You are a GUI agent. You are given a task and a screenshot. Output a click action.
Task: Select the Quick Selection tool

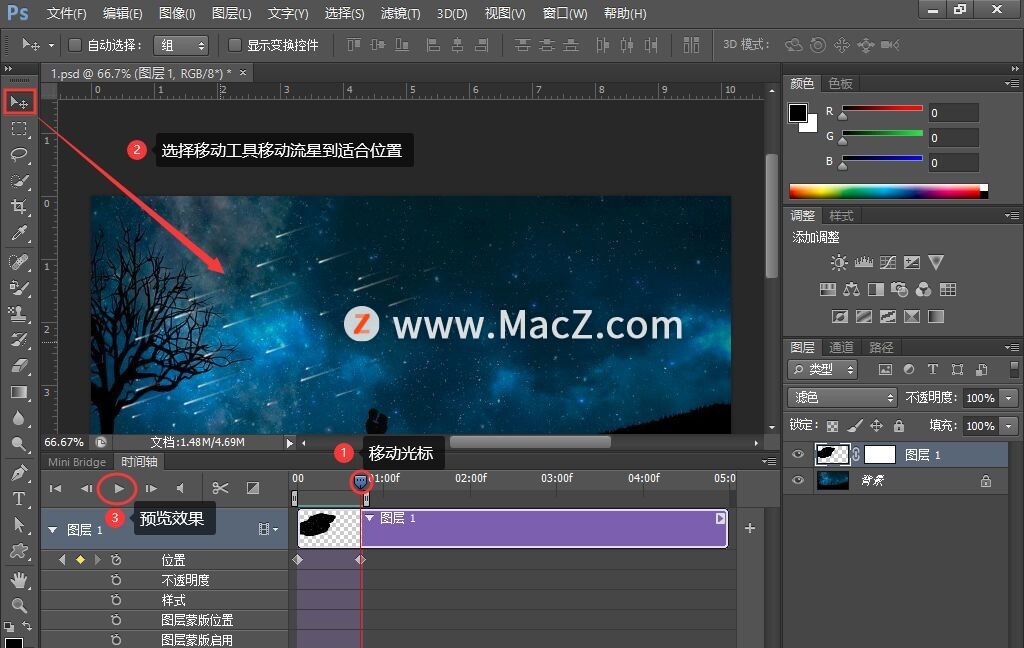pos(19,181)
